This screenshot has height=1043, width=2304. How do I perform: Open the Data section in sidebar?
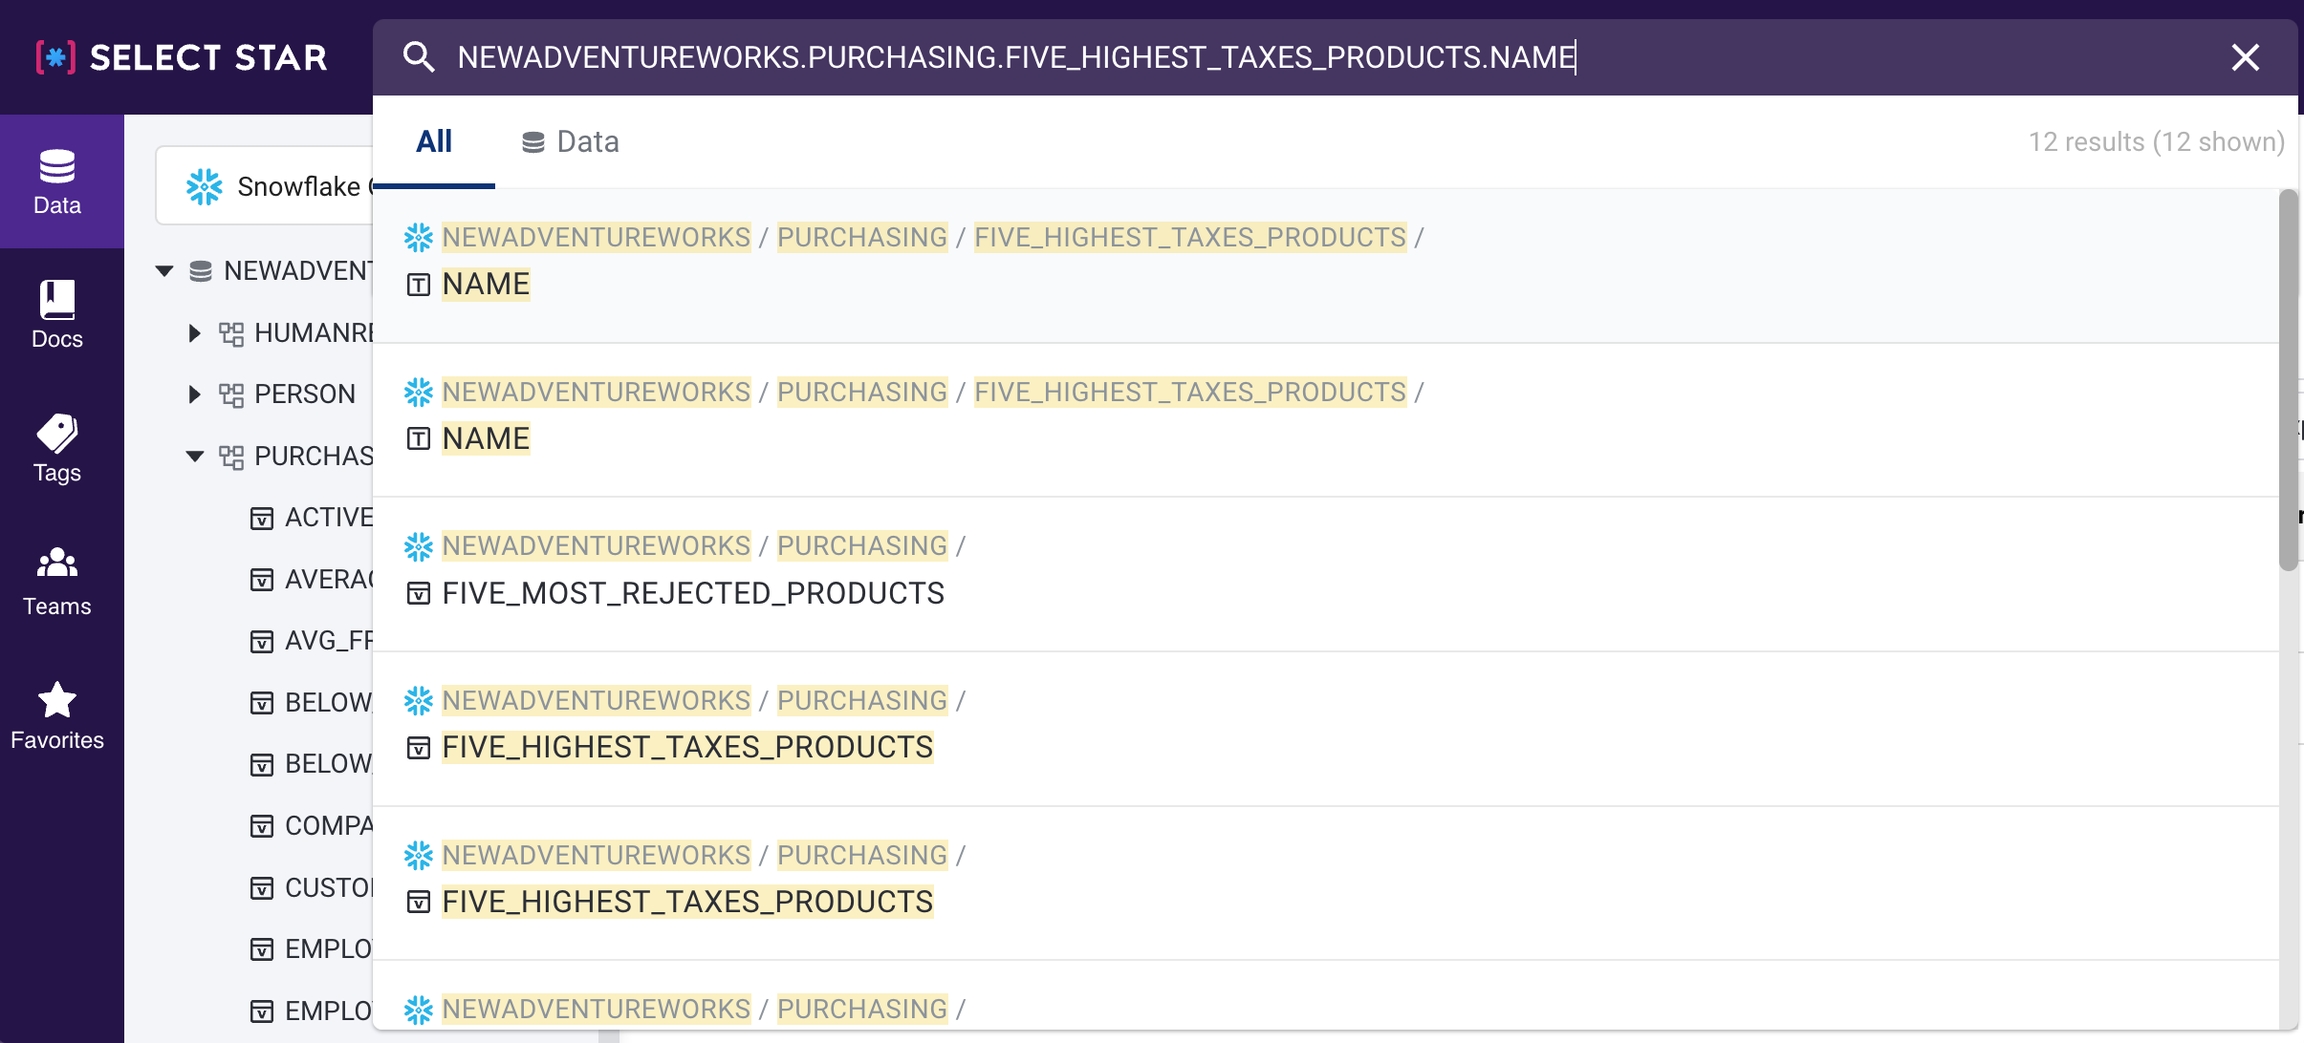click(57, 181)
